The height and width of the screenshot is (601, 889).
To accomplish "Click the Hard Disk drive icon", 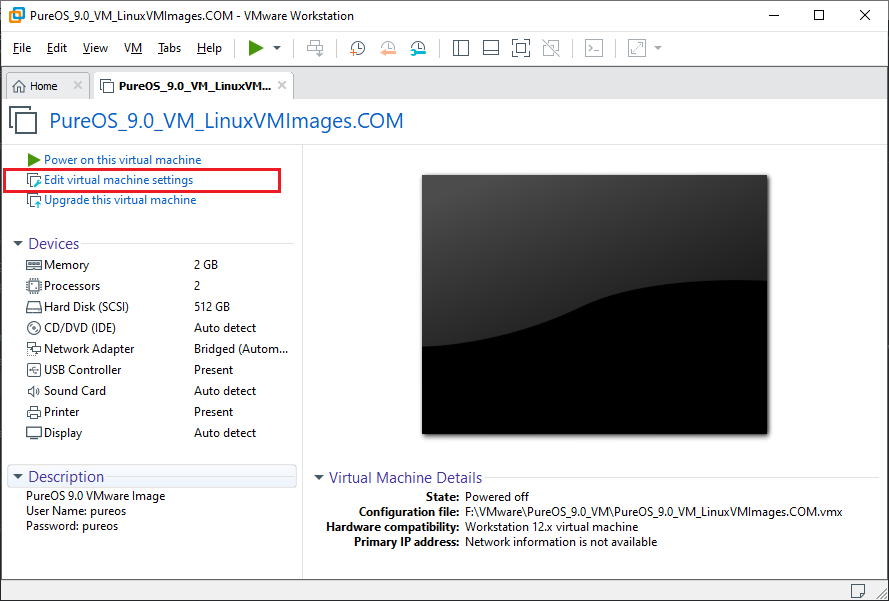I will [x=34, y=307].
